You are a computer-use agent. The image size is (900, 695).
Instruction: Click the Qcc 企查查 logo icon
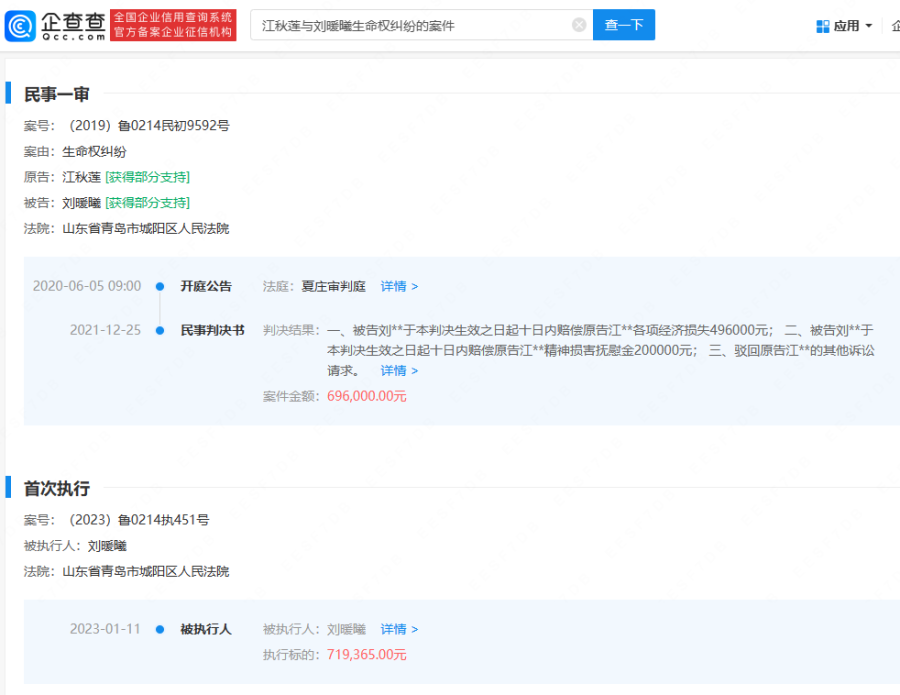pyautogui.click(x=20, y=26)
